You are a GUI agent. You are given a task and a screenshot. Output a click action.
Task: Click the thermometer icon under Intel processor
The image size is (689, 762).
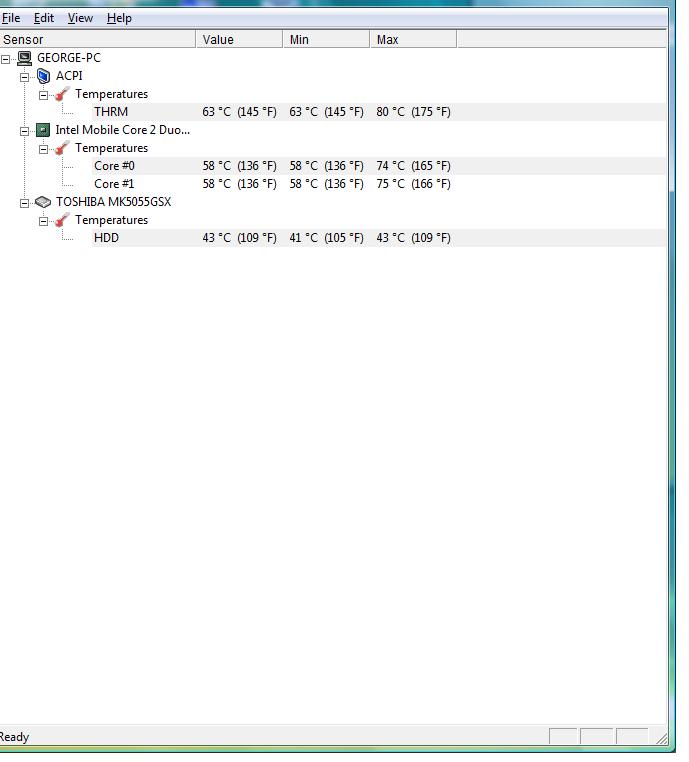point(62,148)
